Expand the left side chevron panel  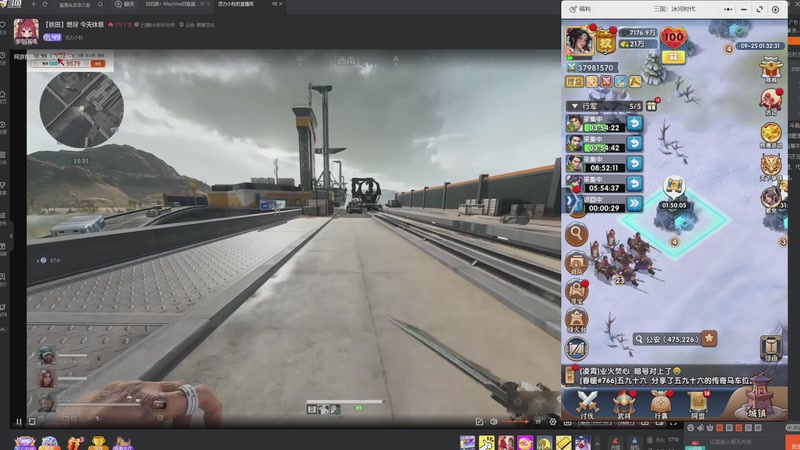[570, 202]
